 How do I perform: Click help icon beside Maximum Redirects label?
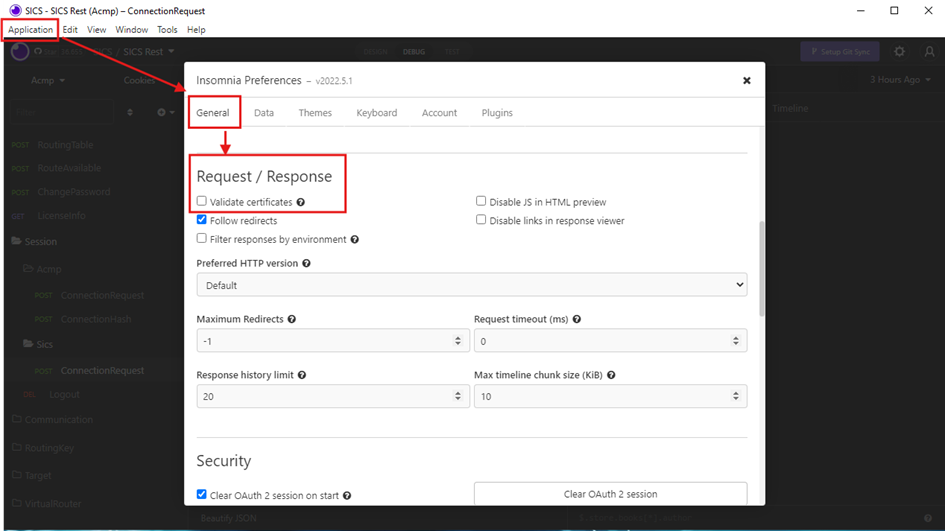(x=292, y=320)
